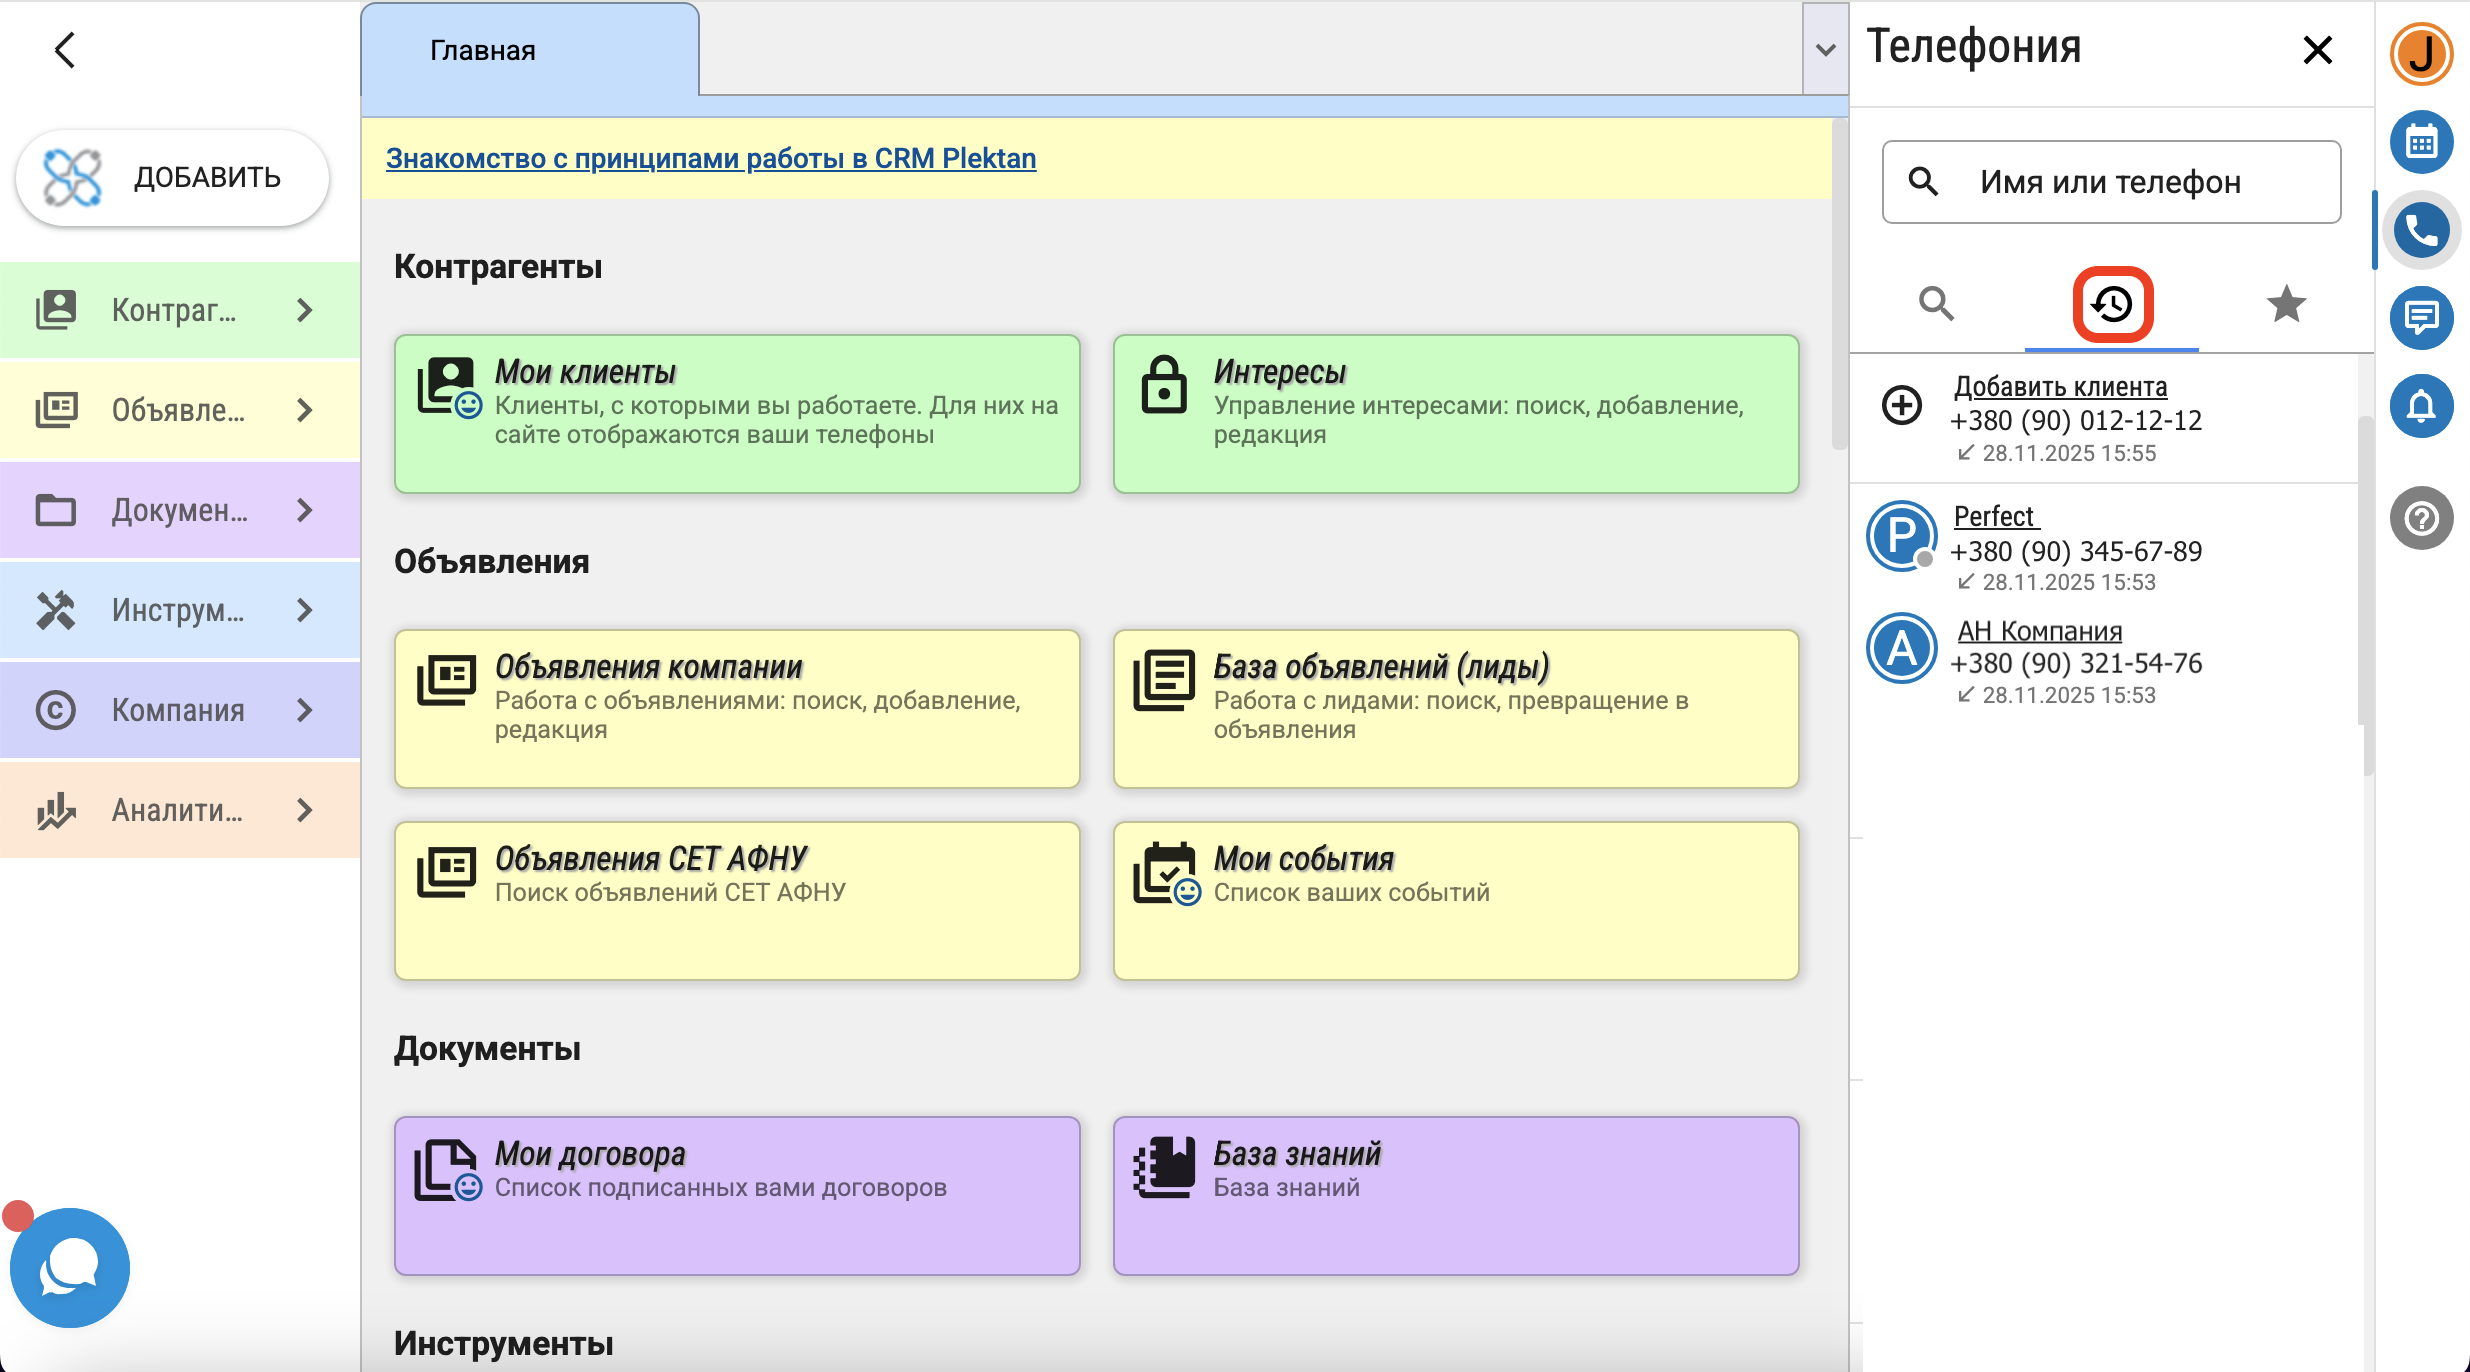Switch to favorites star tab
The image size is (2470, 1372).
point(2286,304)
